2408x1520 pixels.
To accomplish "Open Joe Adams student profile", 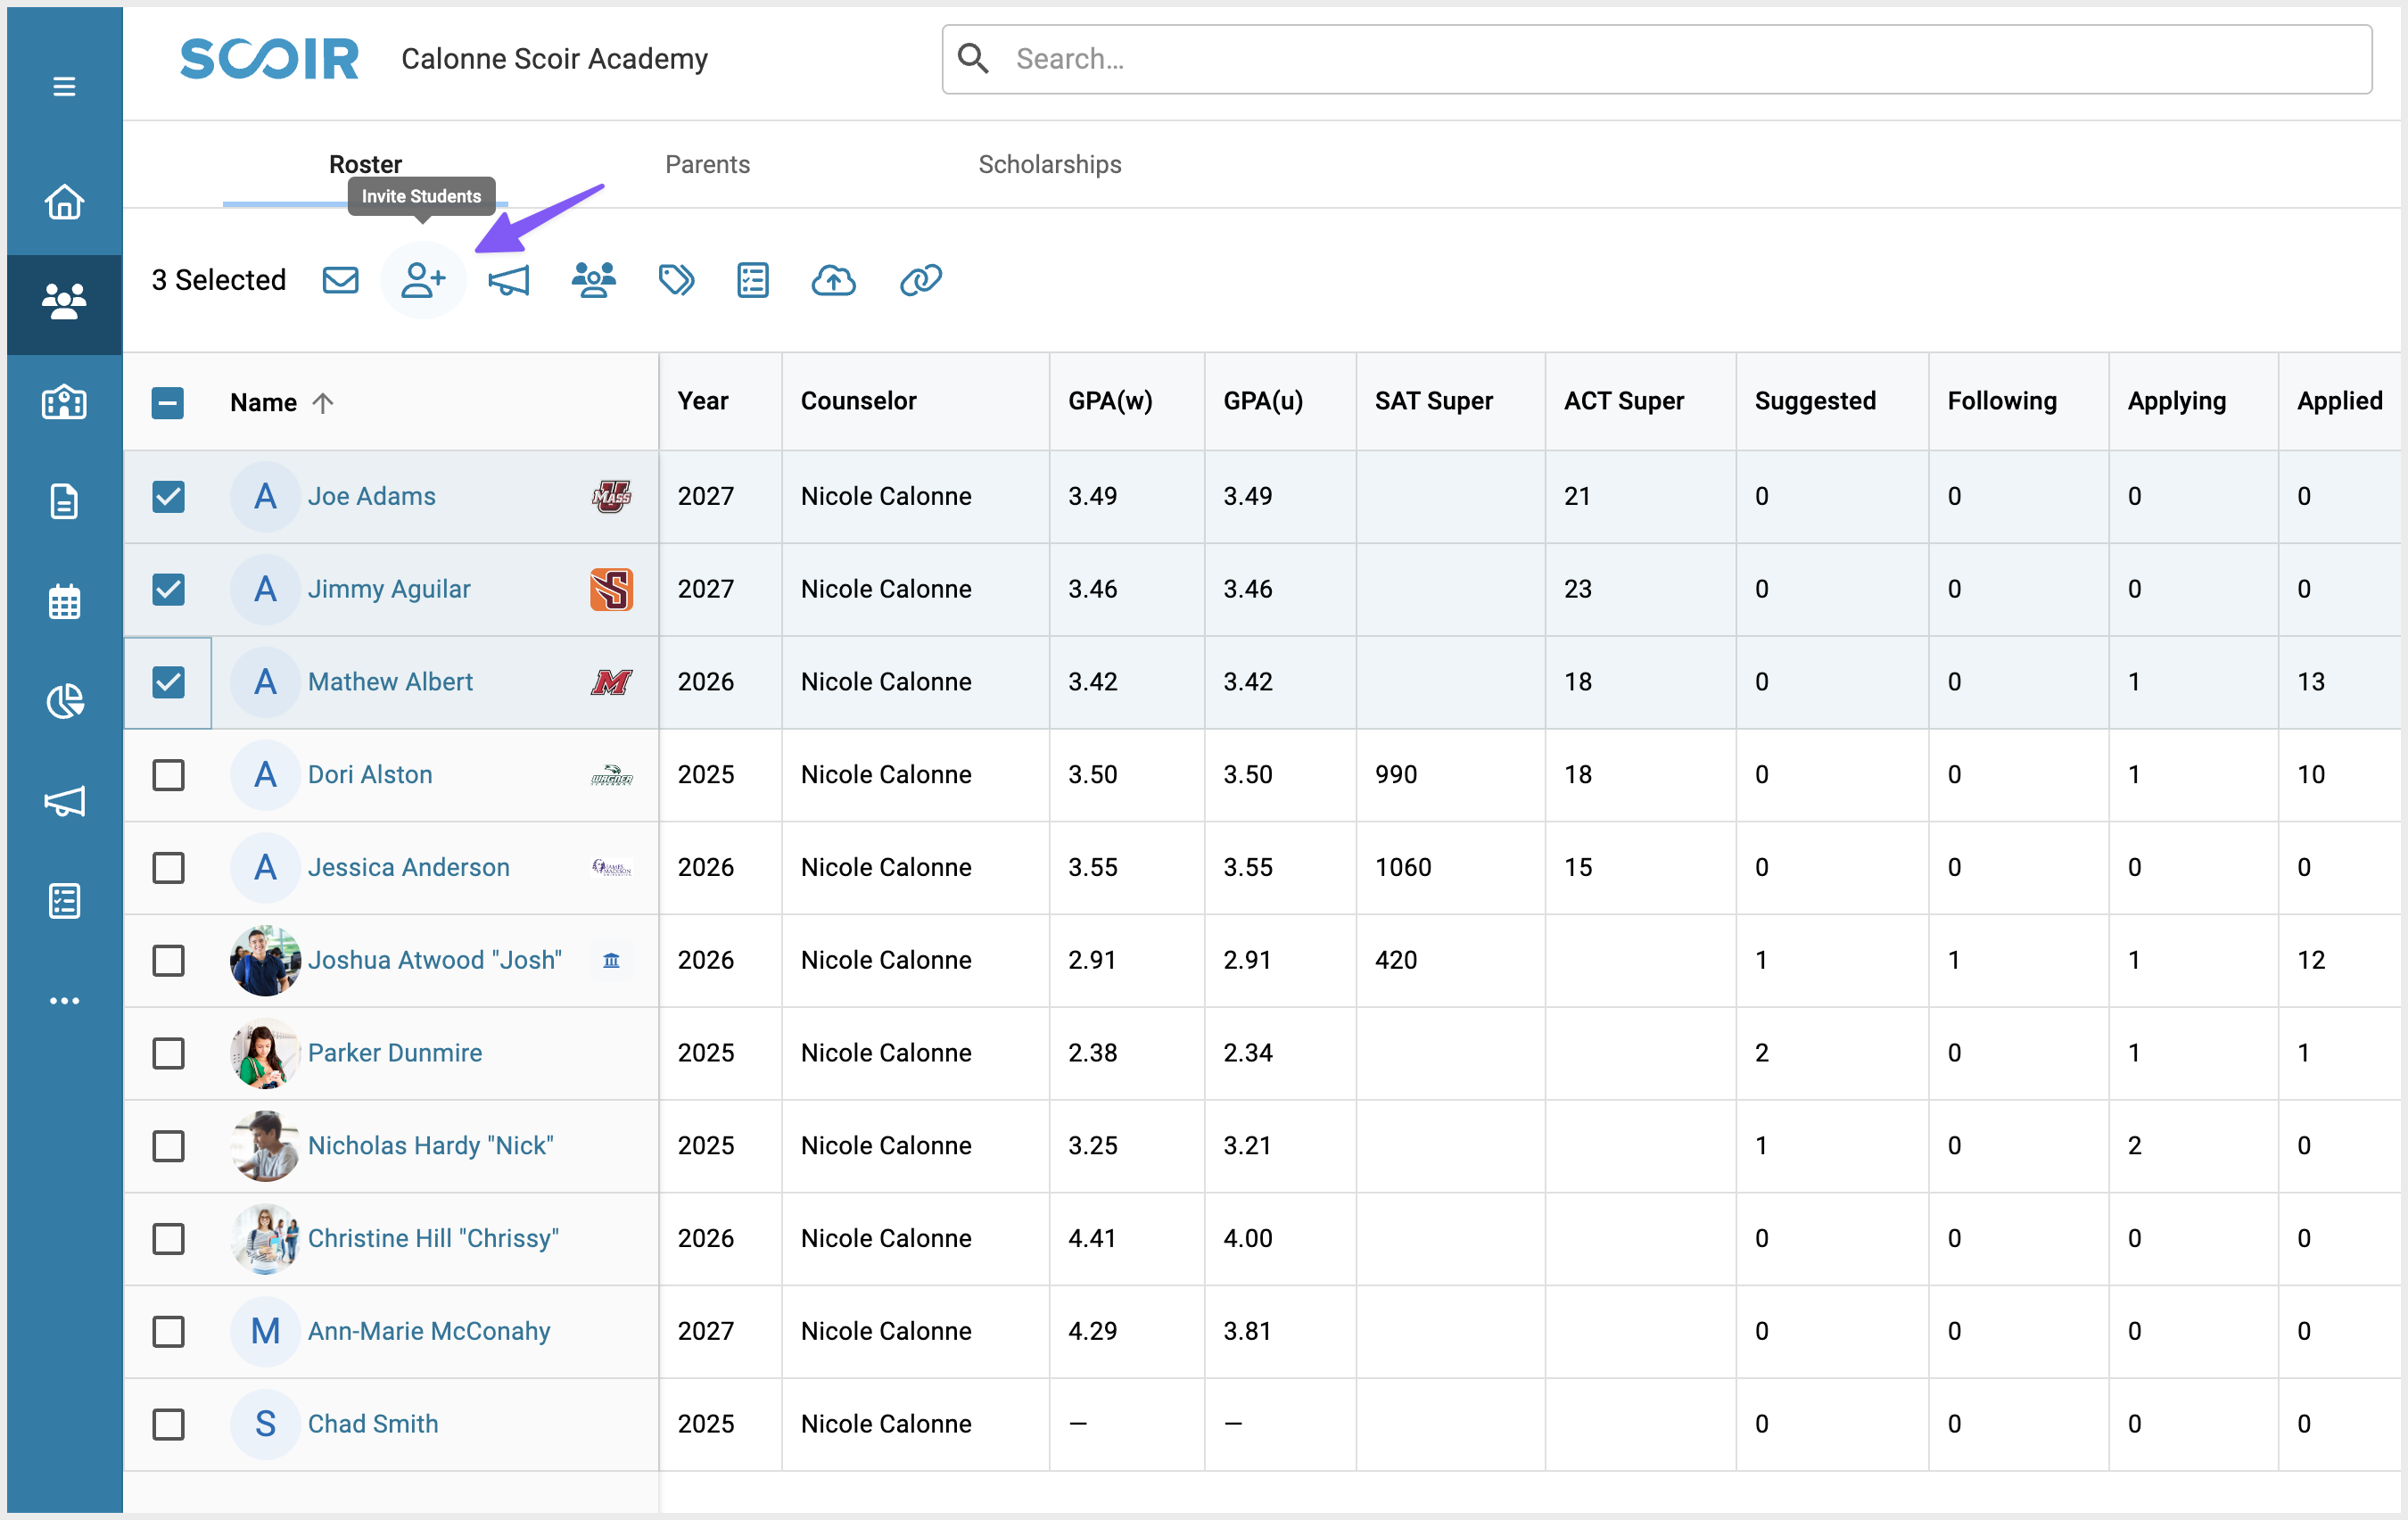I will [x=371, y=496].
